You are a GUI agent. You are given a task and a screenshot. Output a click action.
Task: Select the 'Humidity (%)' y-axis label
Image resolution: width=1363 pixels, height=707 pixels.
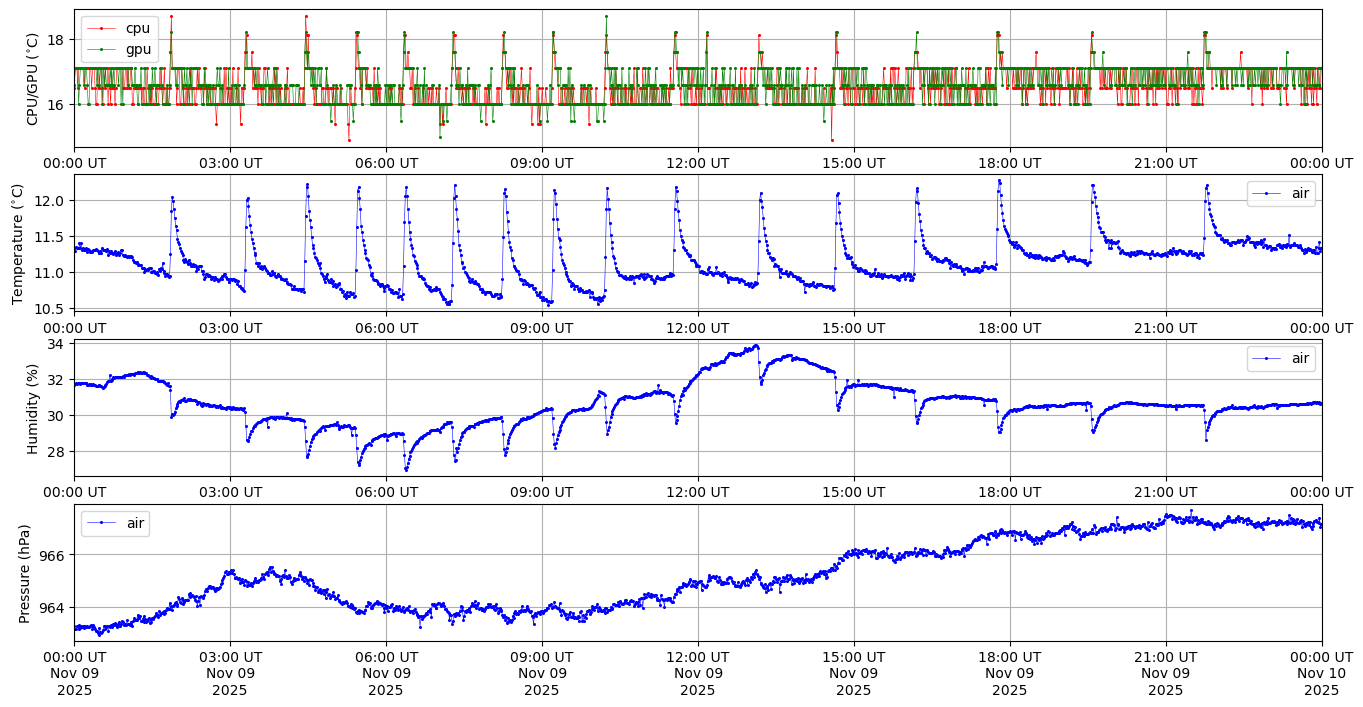[x=32, y=408]
